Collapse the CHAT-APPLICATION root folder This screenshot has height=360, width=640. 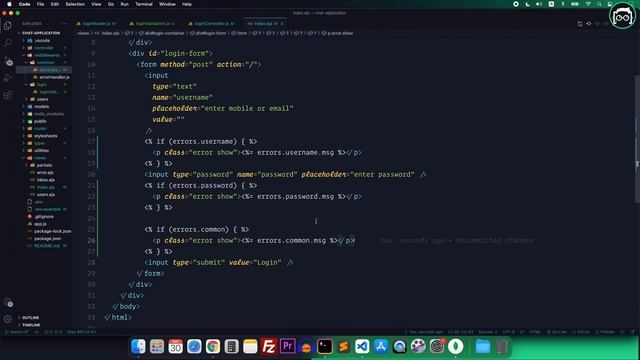click(x=41, y=33)
